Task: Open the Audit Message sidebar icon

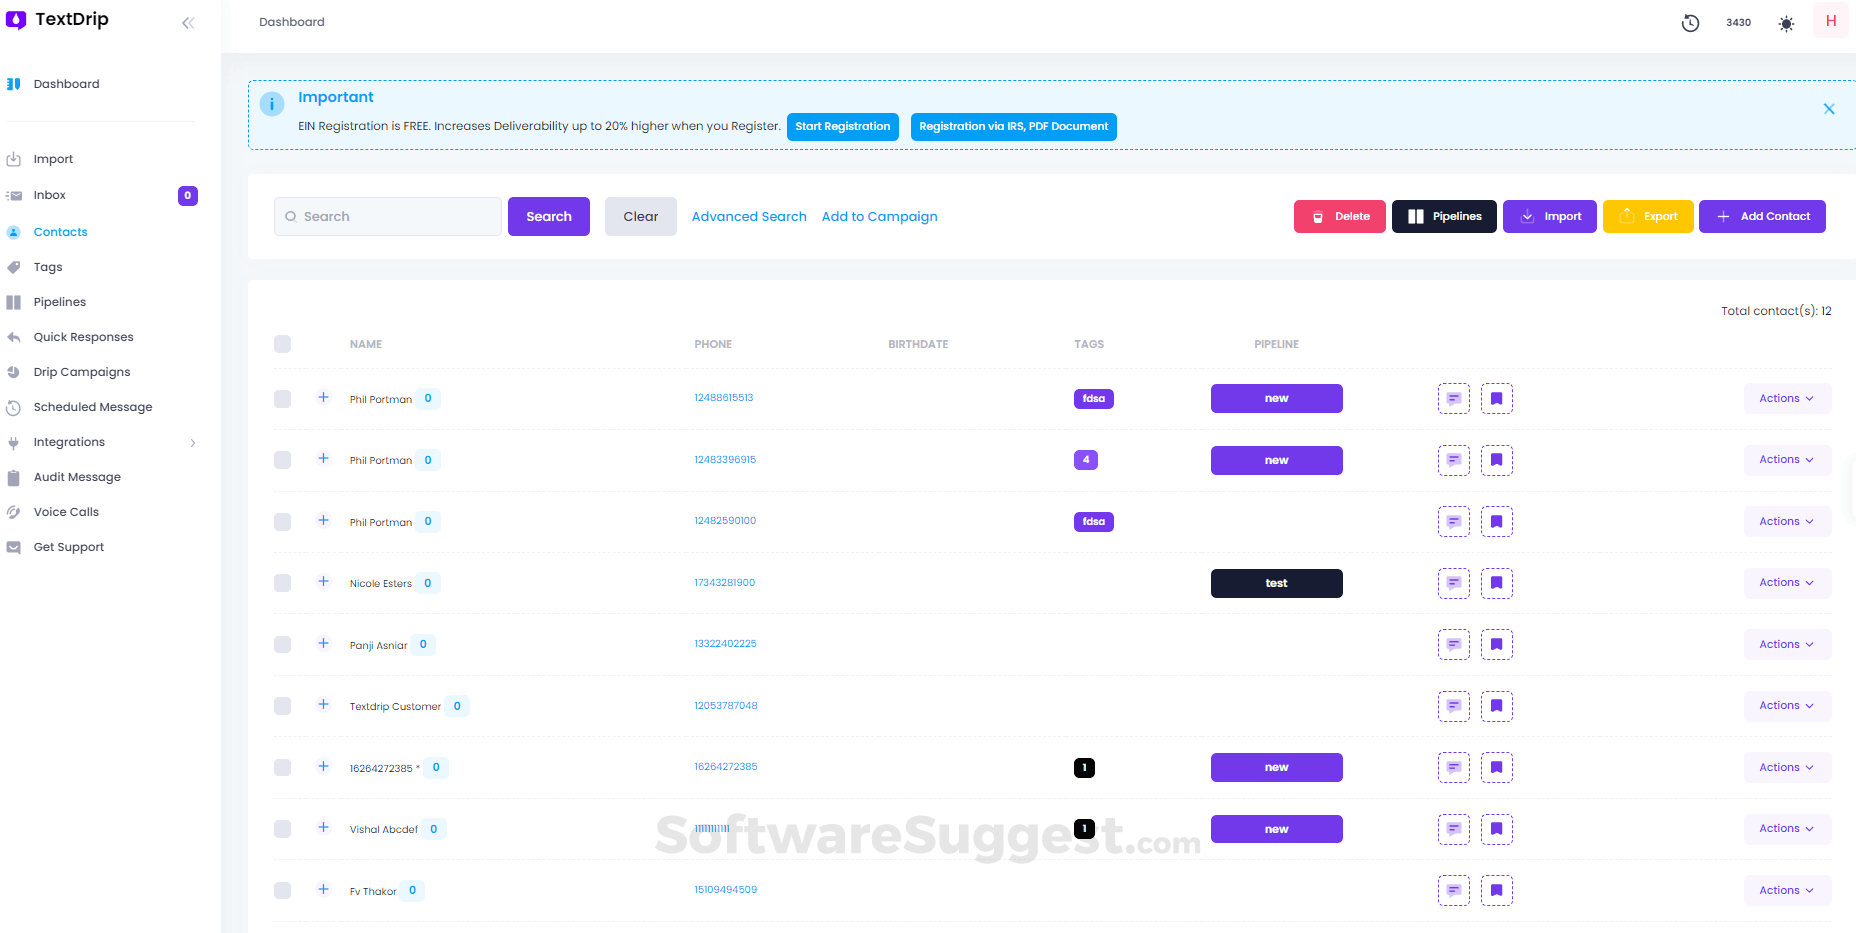Action: [13, 477]
